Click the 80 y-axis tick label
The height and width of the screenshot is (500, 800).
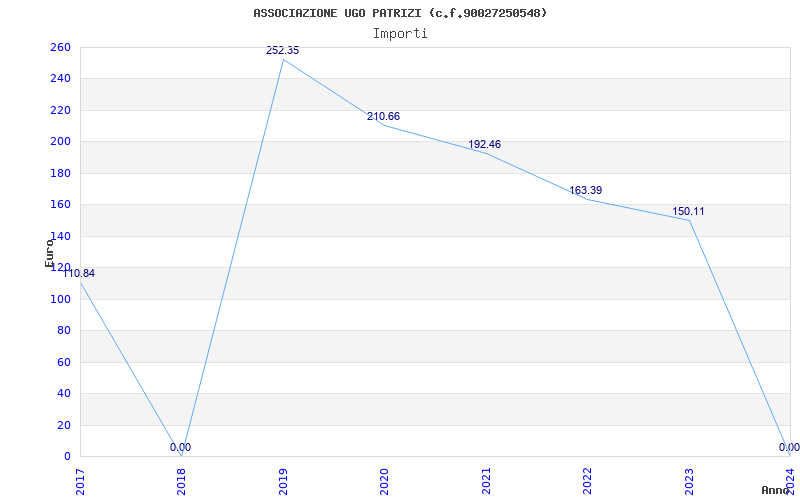pos(63,331)
